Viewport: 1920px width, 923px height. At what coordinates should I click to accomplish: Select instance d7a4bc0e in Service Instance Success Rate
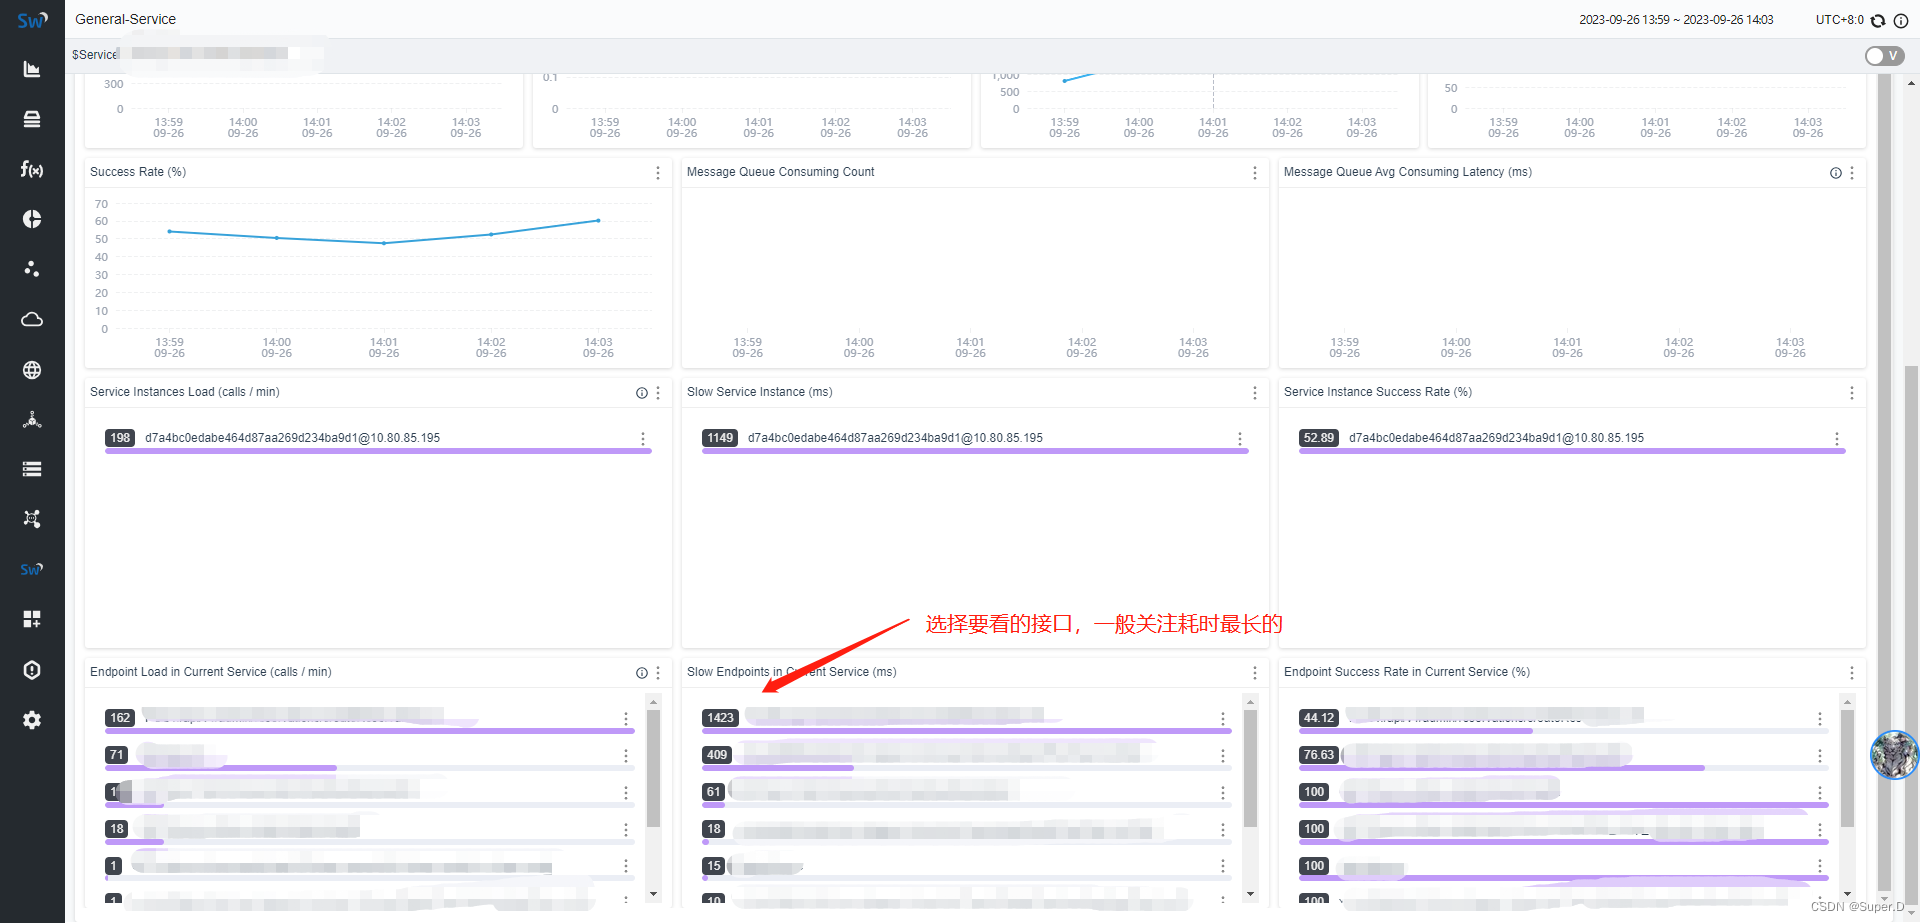(1496, 438)
